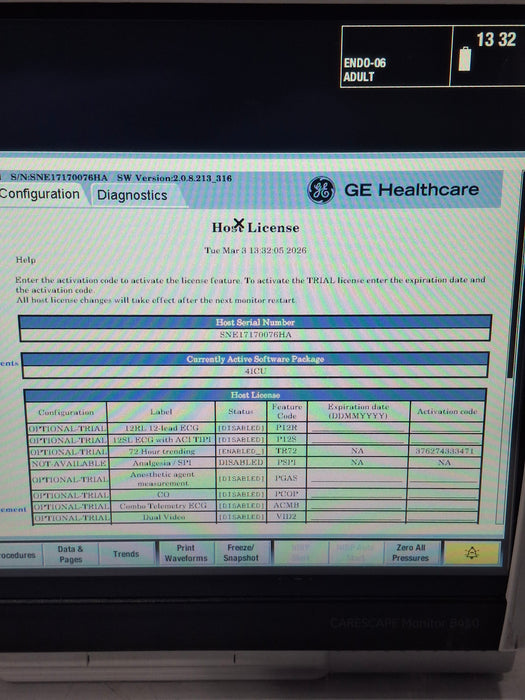This screenshot has width=525, height=700.
Task: Focus the expiration date field for P12S
Action: (x=358, y=439)
